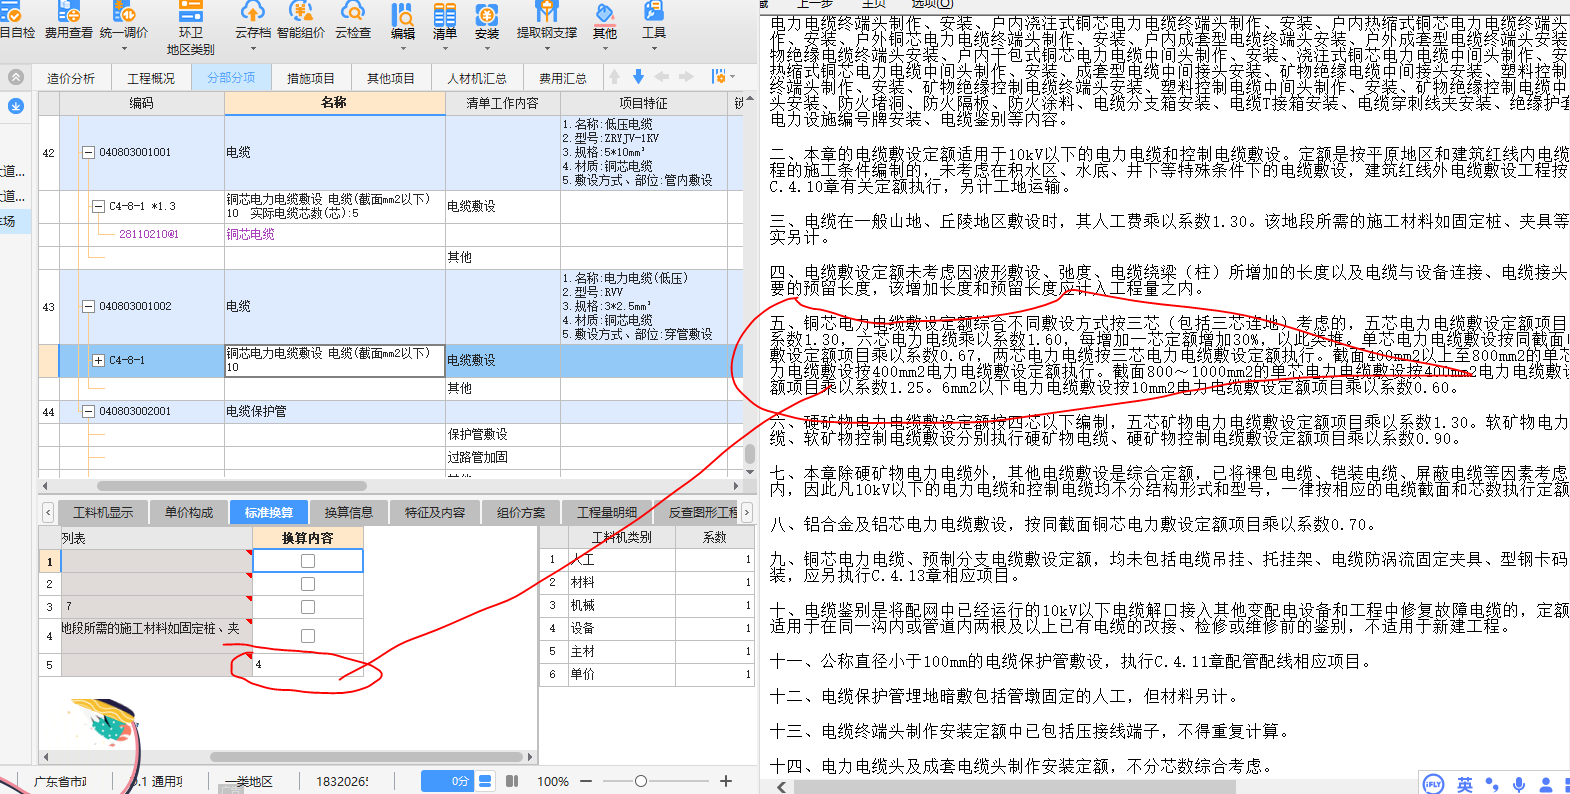Open the 人材机汇总 tab
The image size is (1570, 794).
tap(476, 78)
